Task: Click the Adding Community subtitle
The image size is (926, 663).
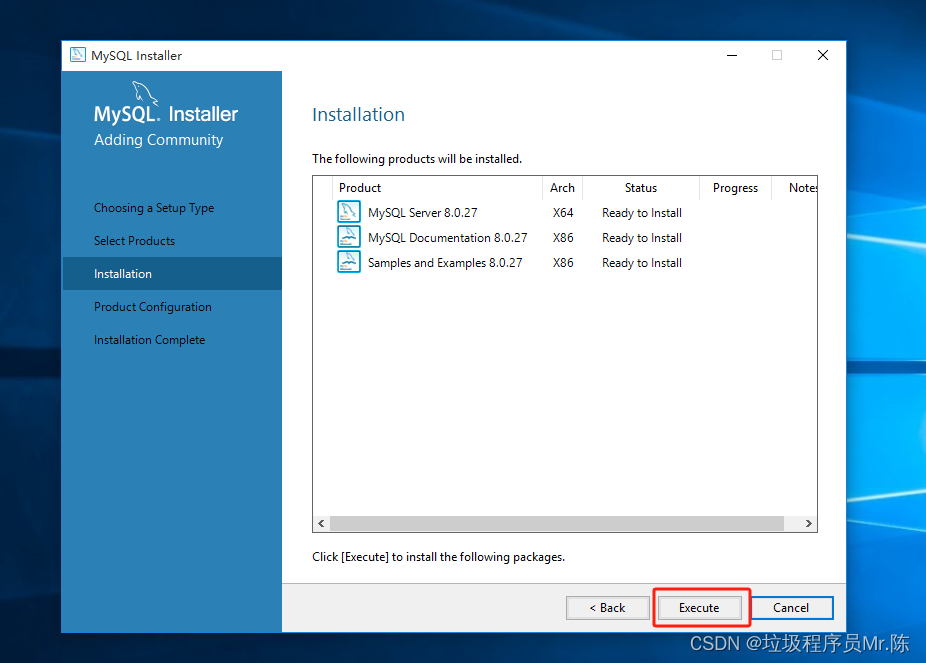Action: 158,140
